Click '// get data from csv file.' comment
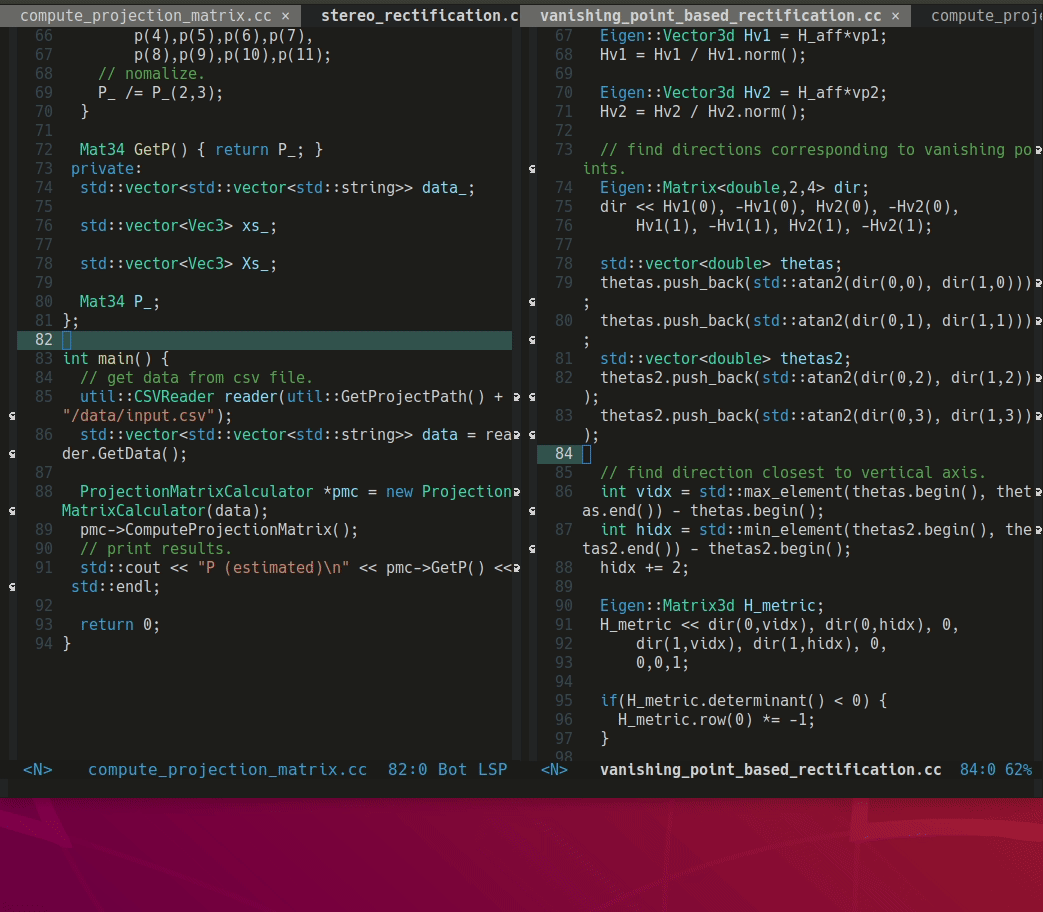The image size is (1043, 912). point(196,378)
